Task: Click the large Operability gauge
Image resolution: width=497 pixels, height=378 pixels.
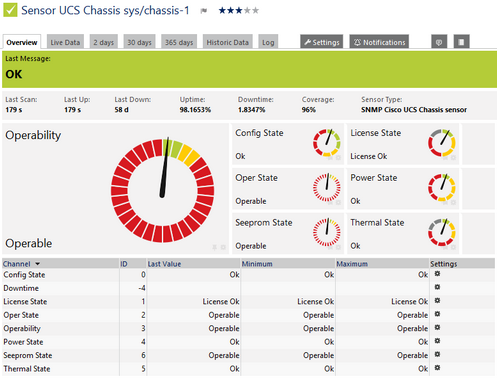Action: [163, 190]
